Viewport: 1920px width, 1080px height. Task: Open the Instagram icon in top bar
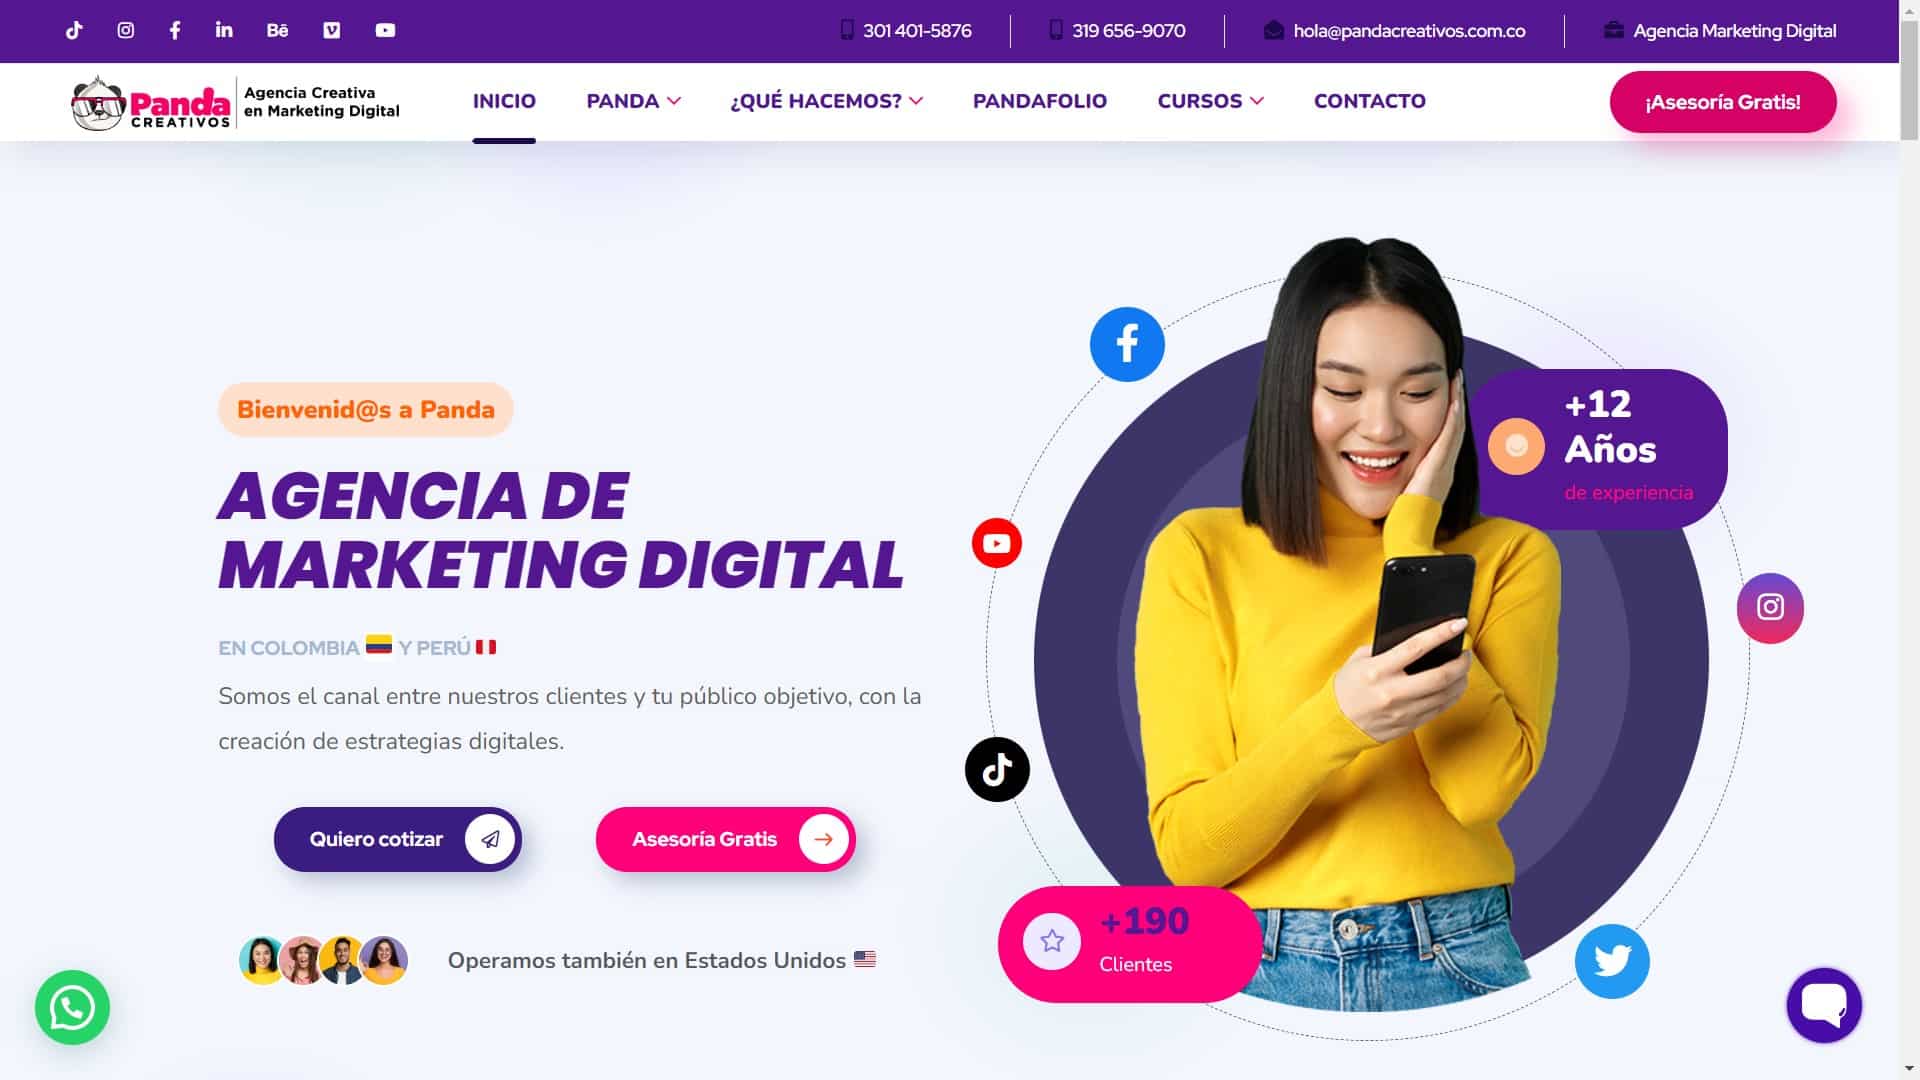pyautogui.click(x=126, y=31)
